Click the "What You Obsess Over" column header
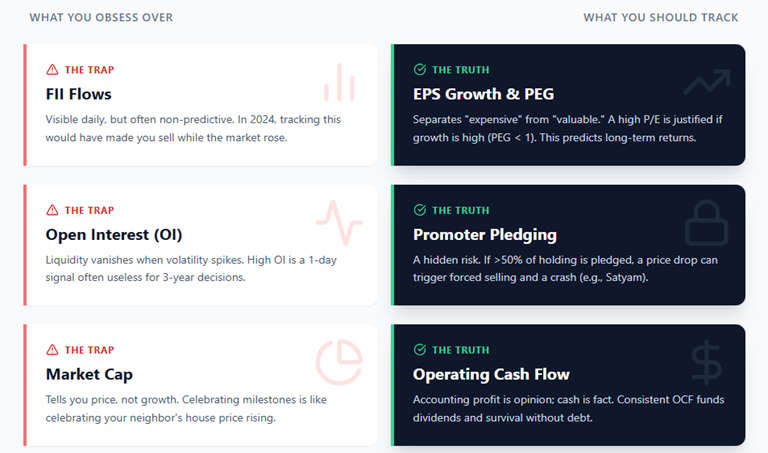Image resolution: width=768 pixels, height=453 pixels. click(101, 17)
